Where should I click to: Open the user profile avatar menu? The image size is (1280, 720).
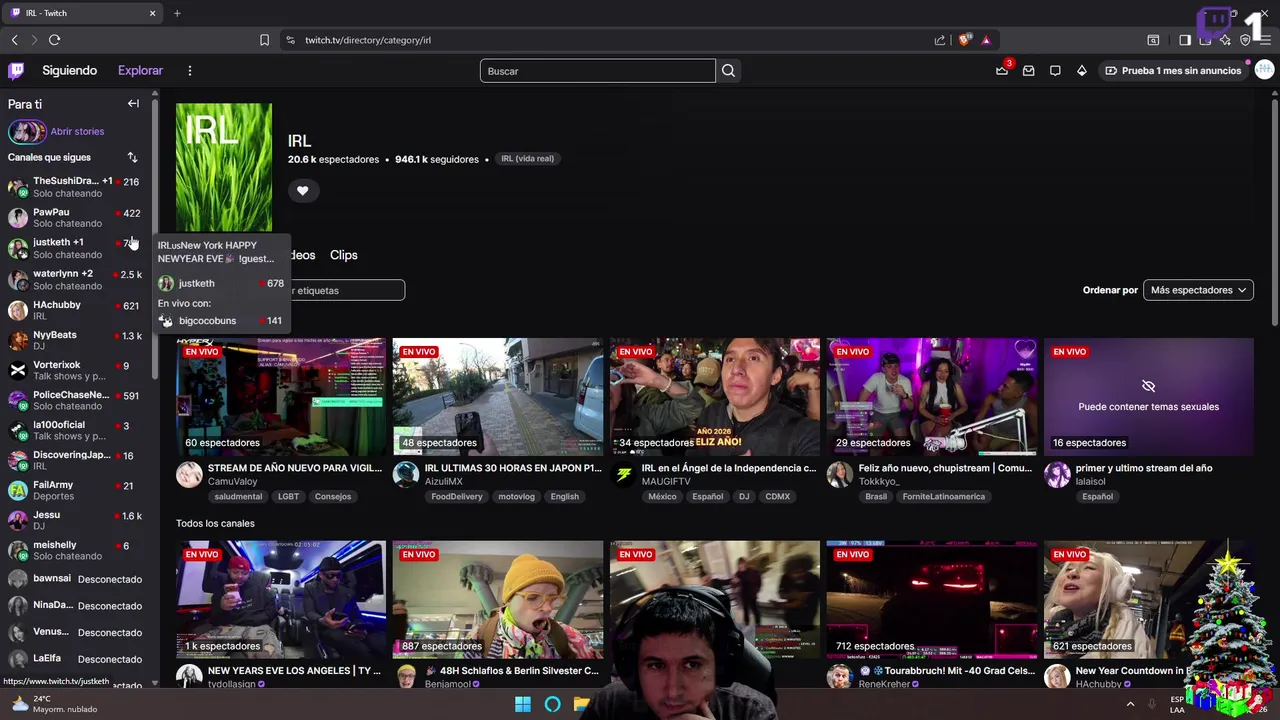pos(1264,70)
